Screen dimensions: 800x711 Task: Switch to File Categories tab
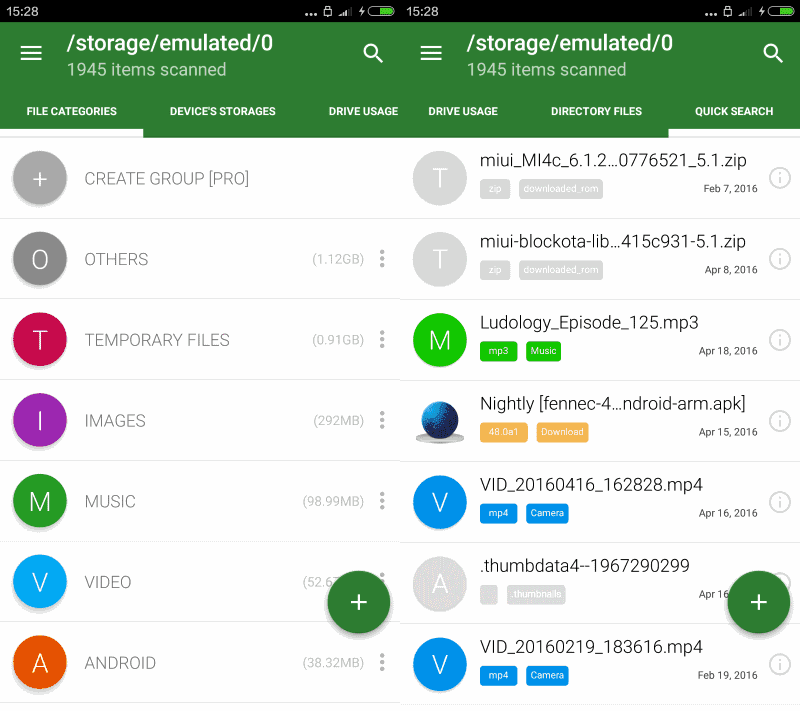pos(71,111)
